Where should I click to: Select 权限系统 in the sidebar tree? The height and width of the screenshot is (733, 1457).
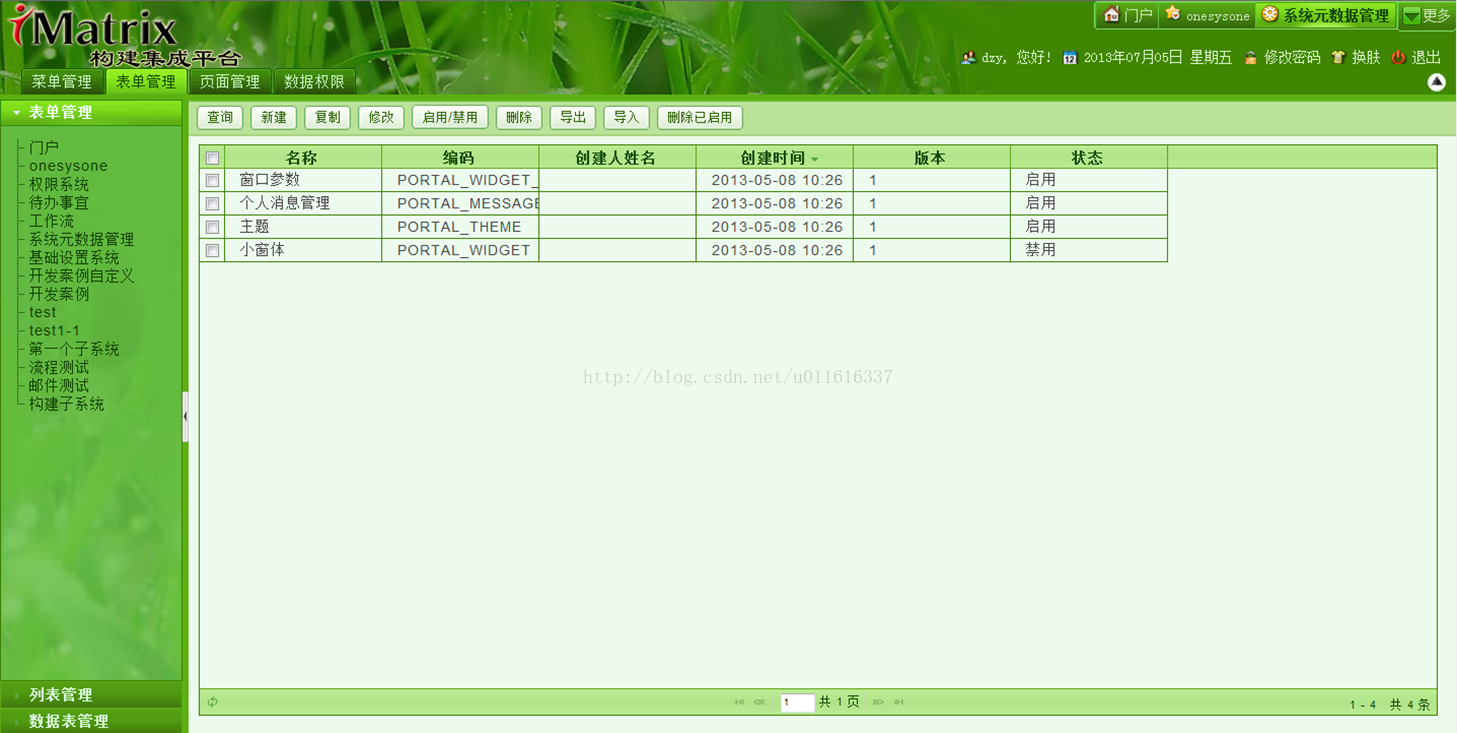pos(59,184)
